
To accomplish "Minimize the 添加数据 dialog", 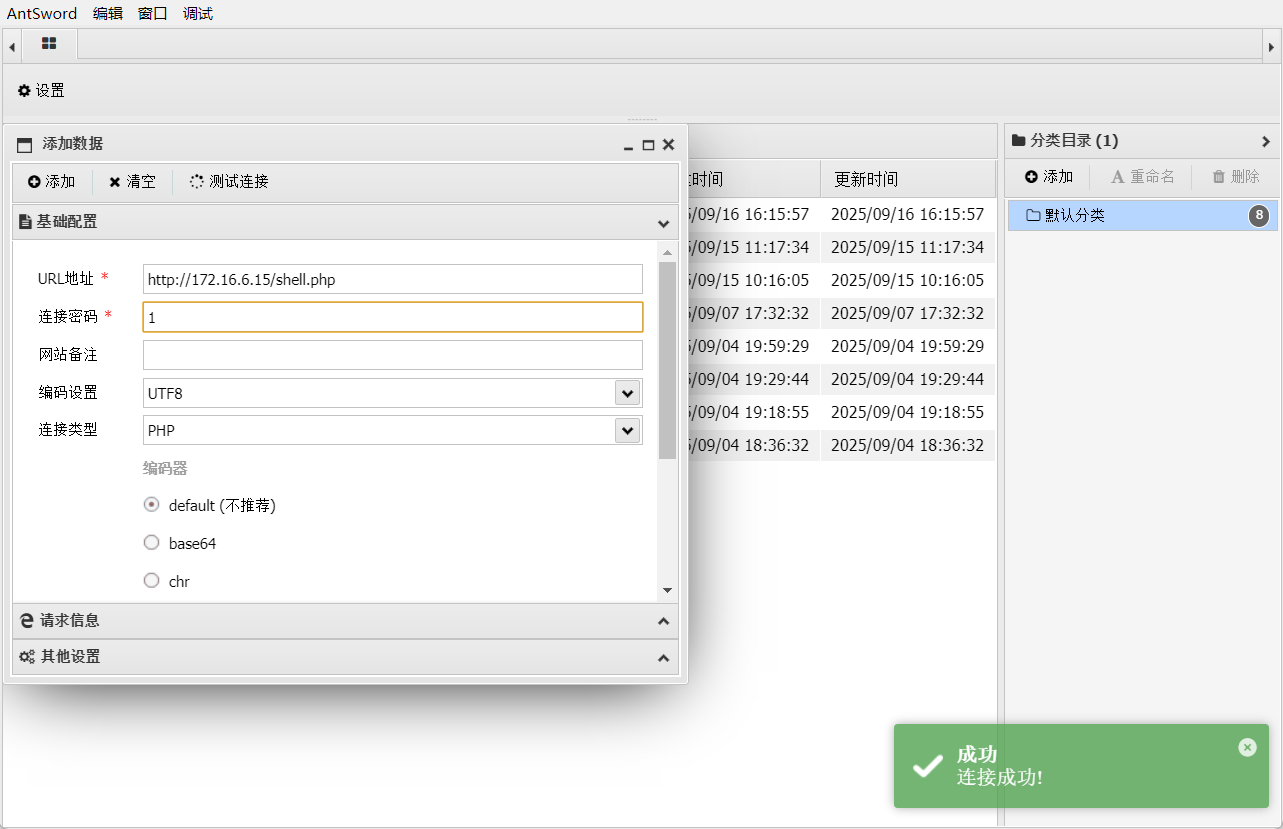I will pos(628,146).
